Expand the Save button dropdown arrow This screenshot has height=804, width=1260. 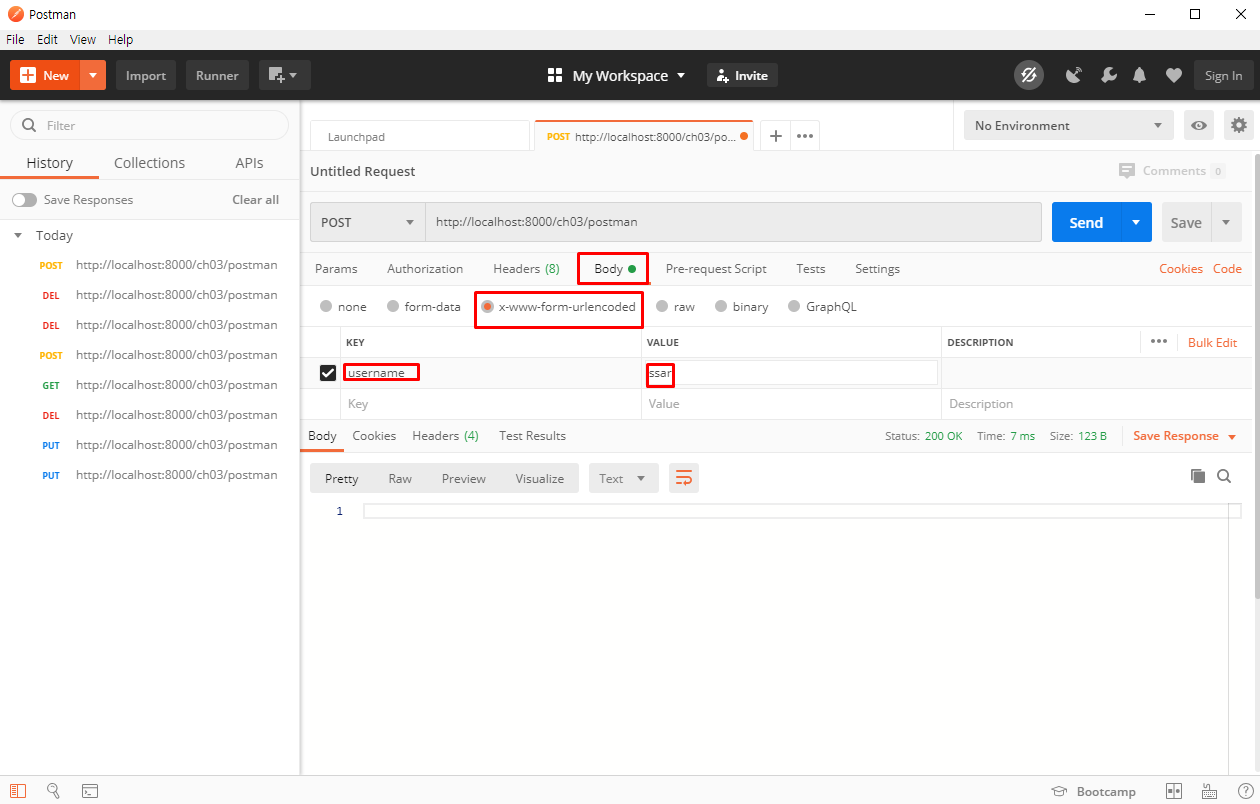click(x=1226, y=222)
